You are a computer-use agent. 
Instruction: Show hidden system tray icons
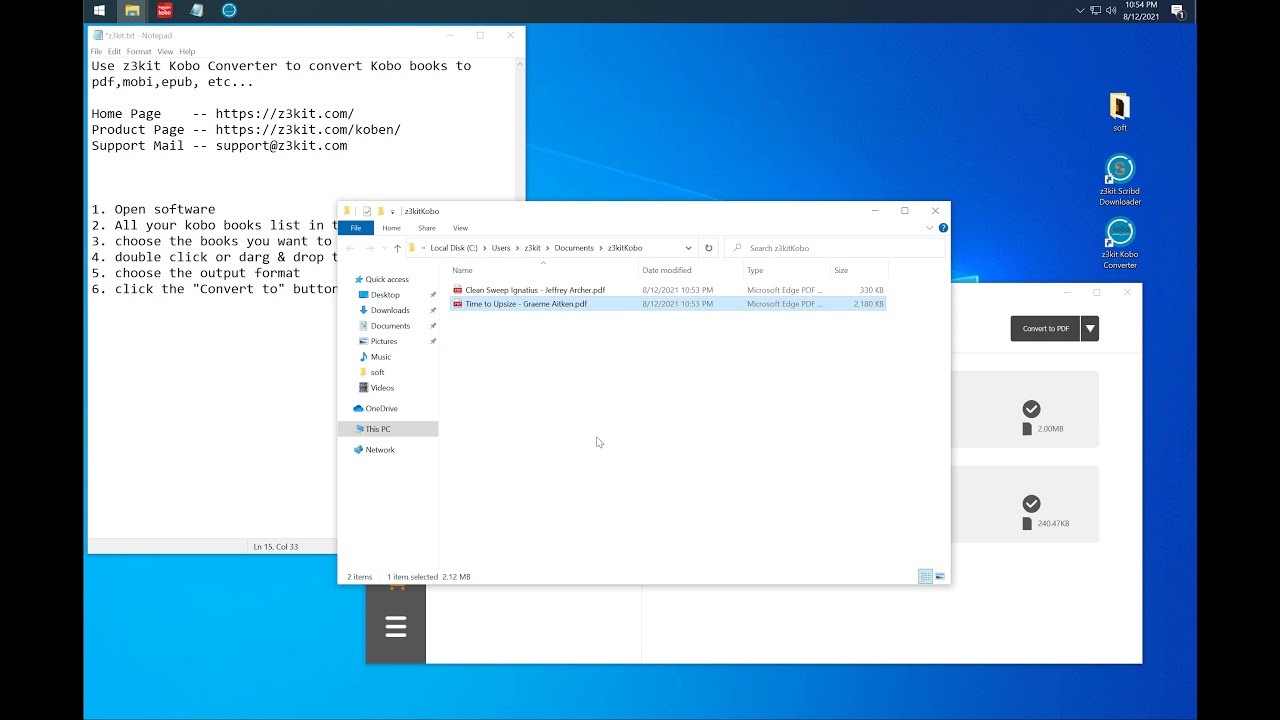[x=1080, y=10]
